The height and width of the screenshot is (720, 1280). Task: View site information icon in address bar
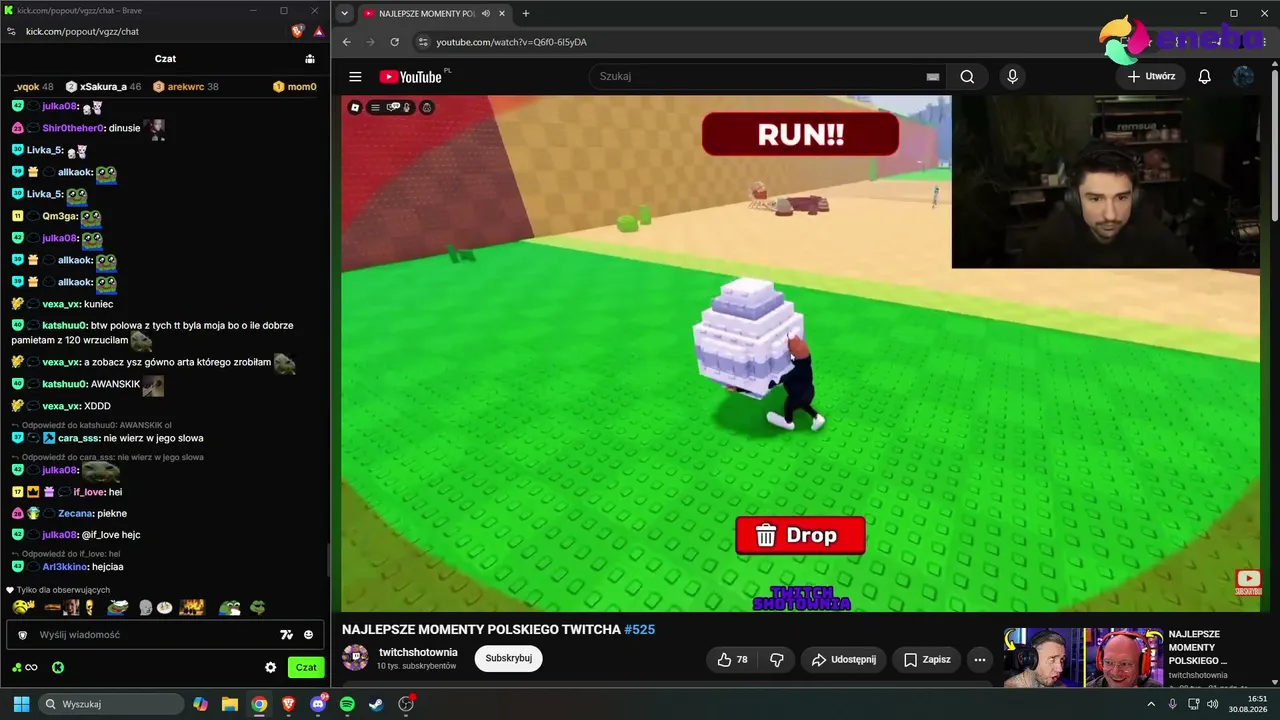point(423,42)
